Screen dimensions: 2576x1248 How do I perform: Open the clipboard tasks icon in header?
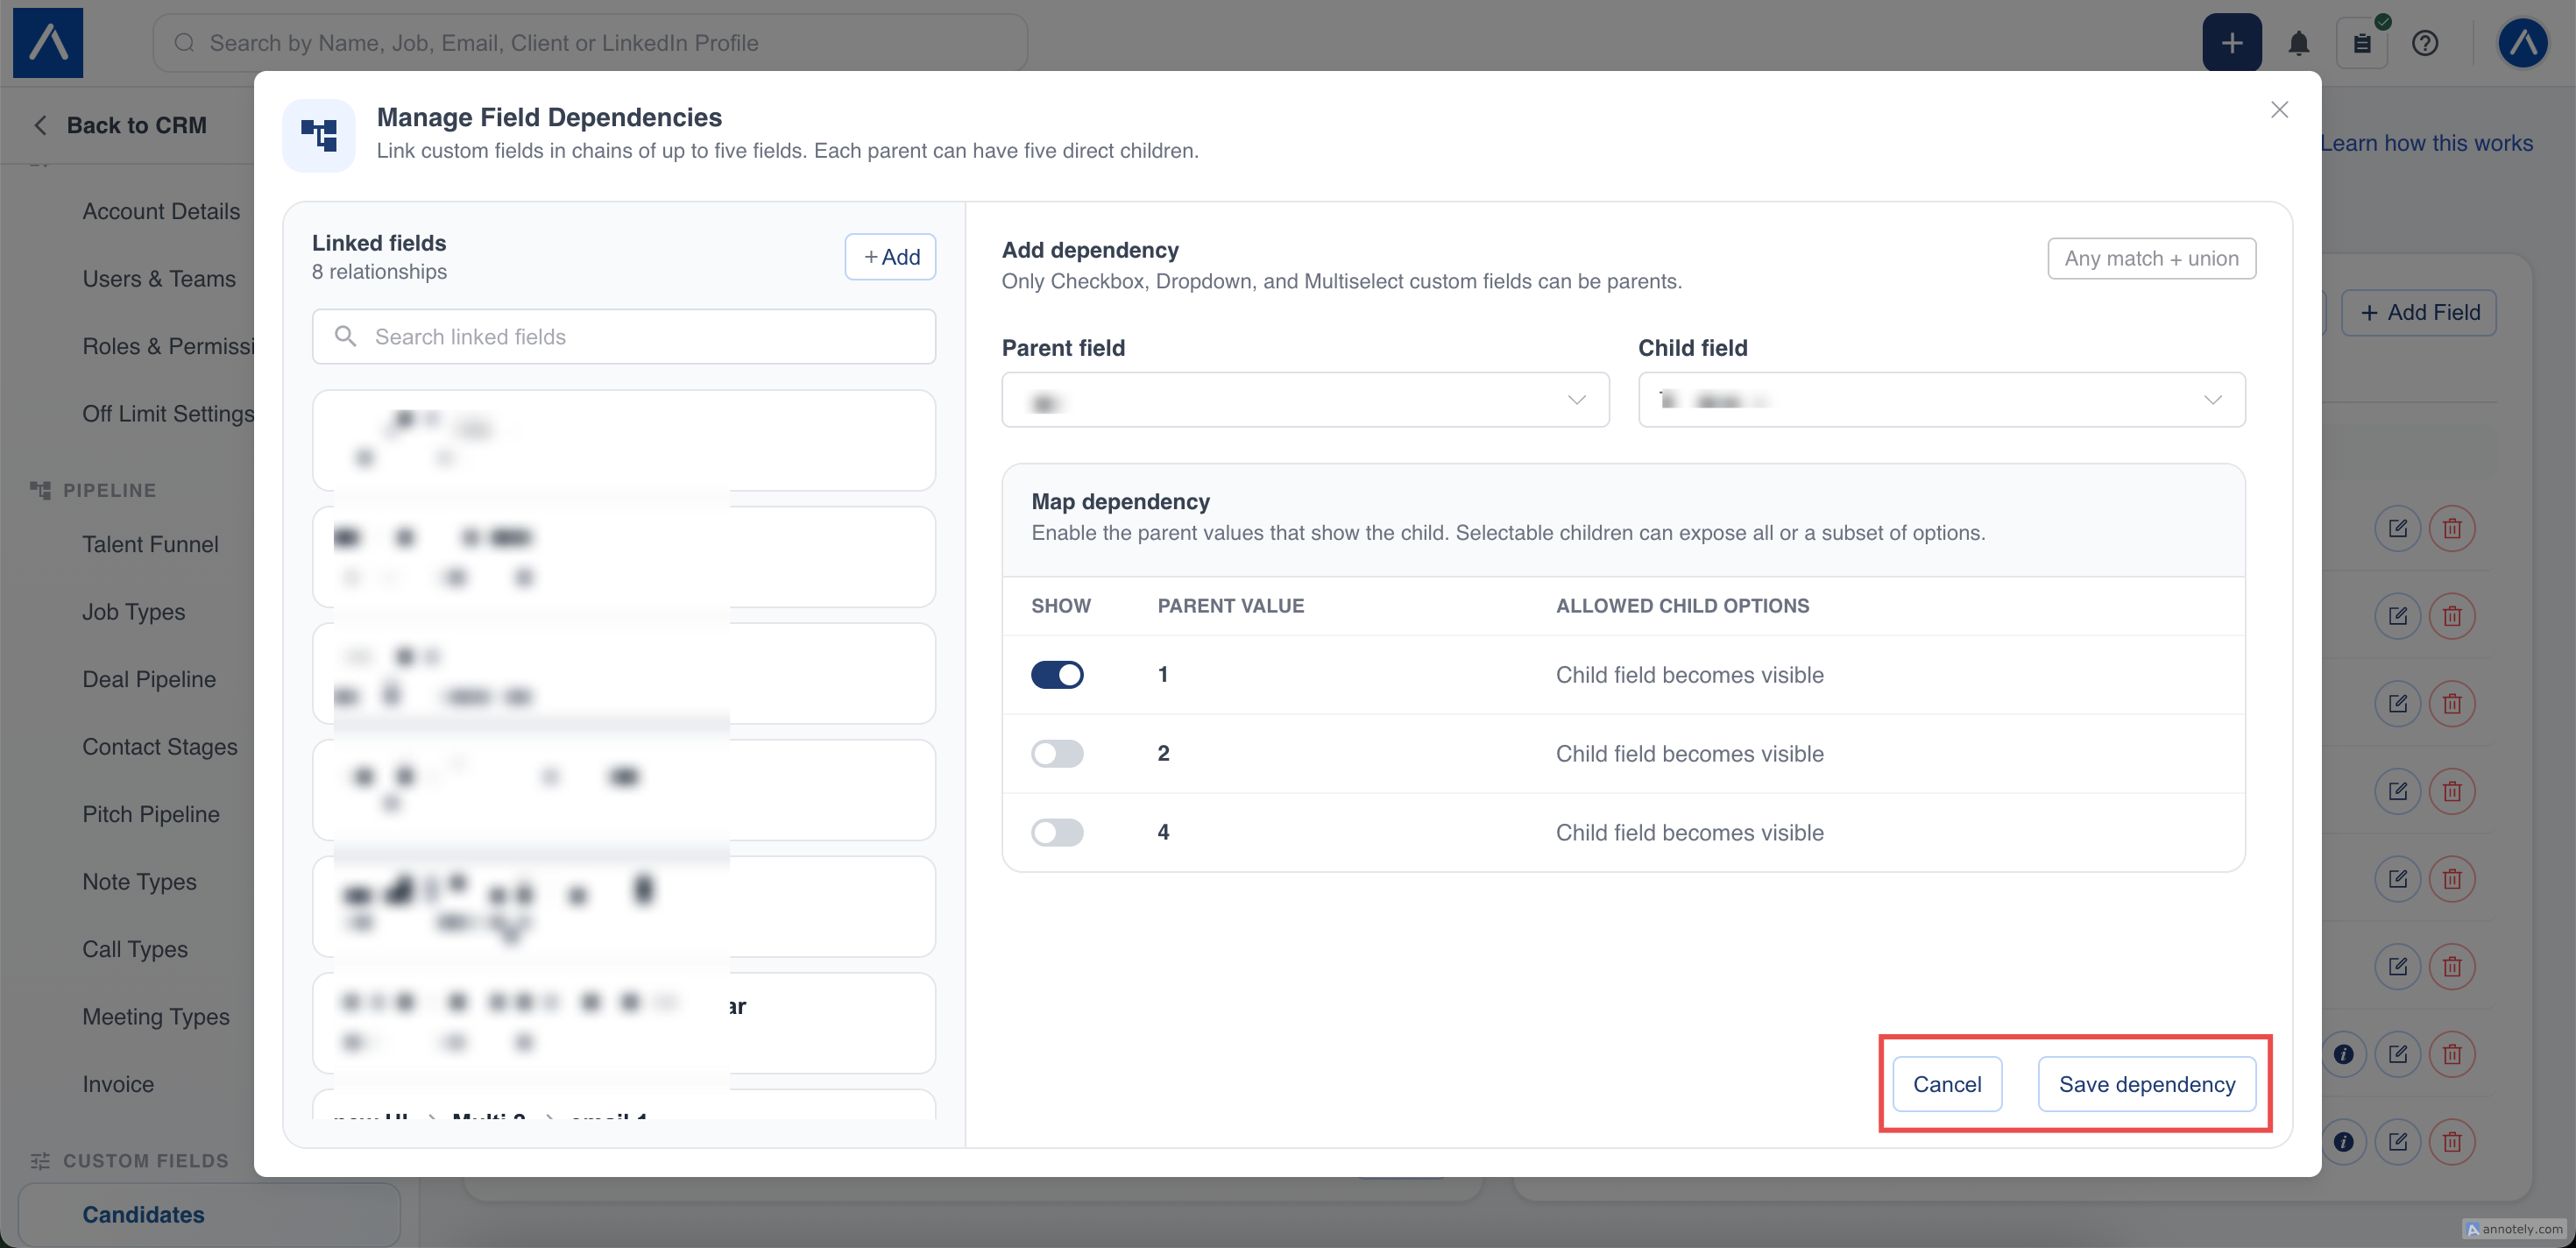pyautogui.click(x=2361, y=43)
